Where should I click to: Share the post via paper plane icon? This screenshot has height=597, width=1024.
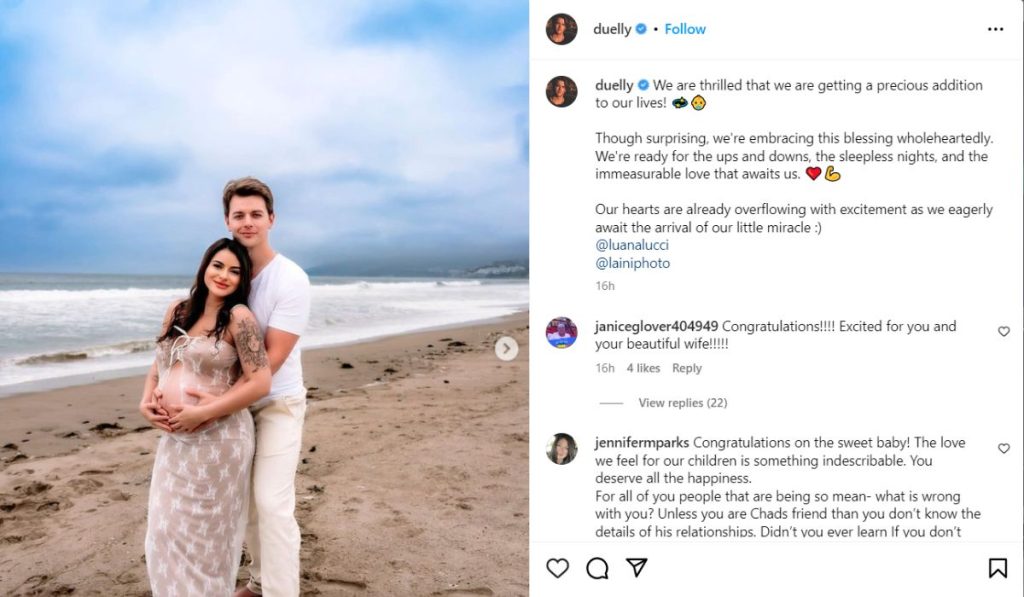click(x=636, y=568)
